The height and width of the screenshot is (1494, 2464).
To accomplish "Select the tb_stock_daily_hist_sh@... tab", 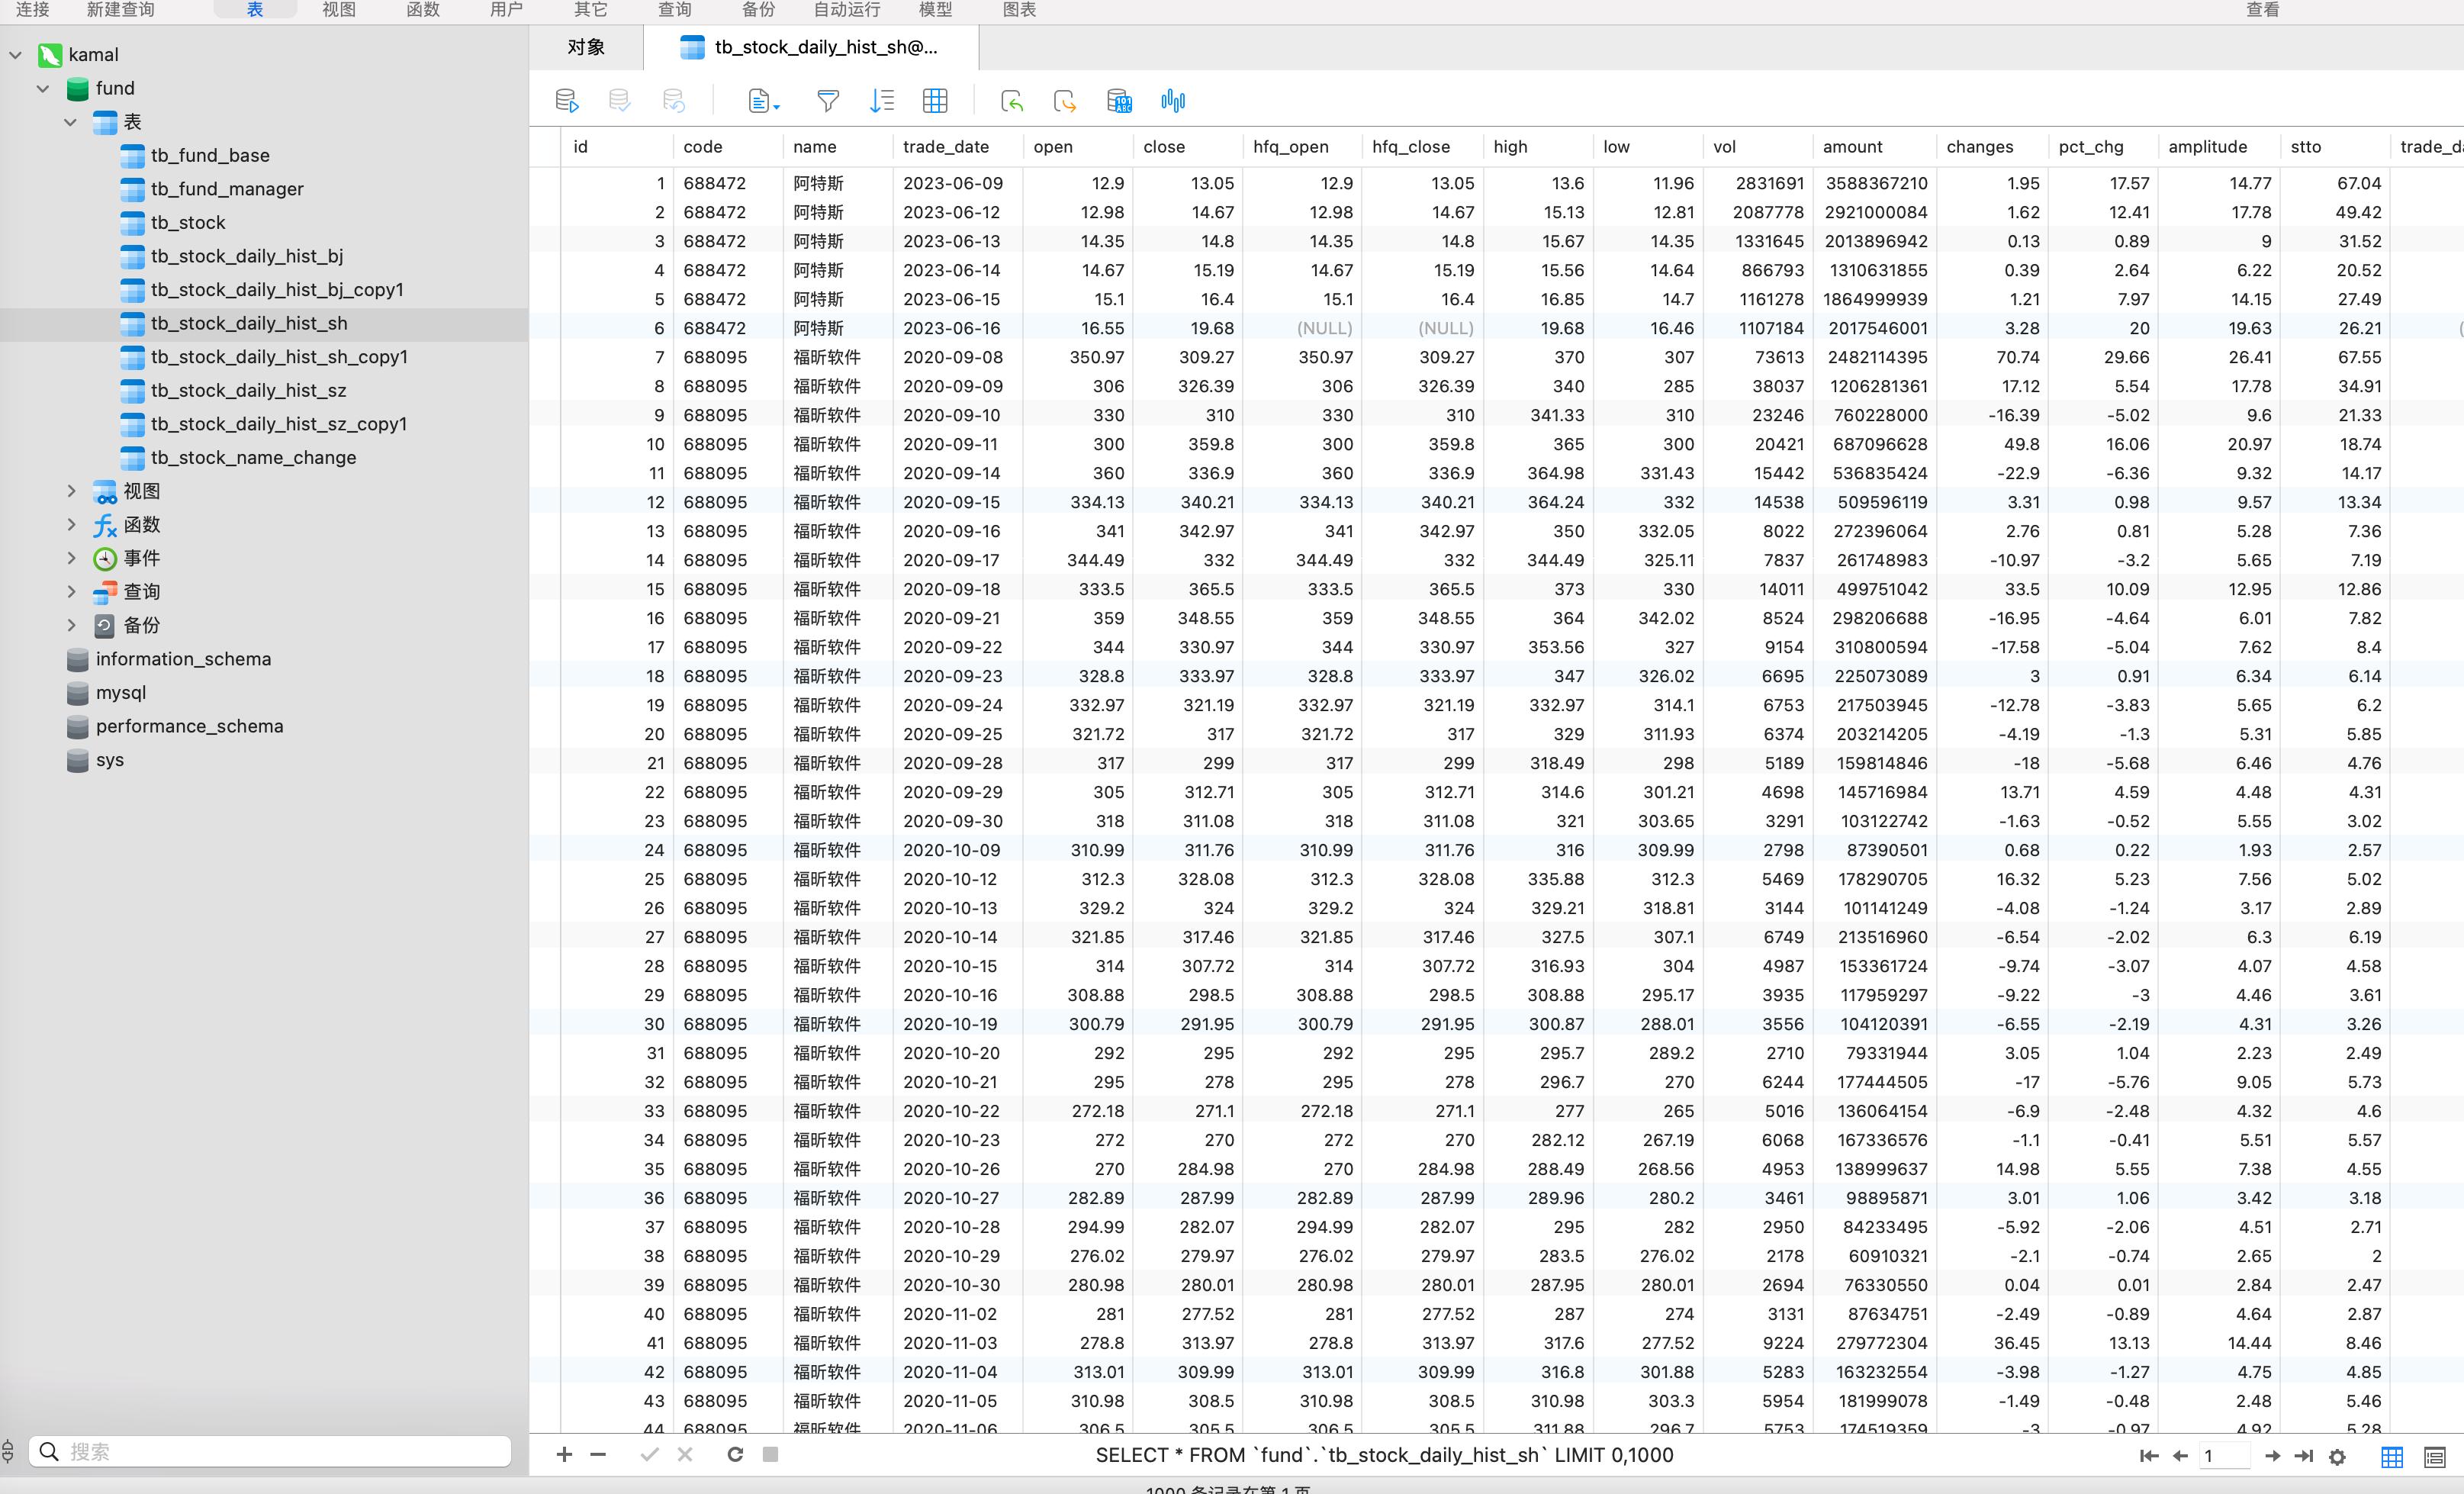I will coord(811,47).
